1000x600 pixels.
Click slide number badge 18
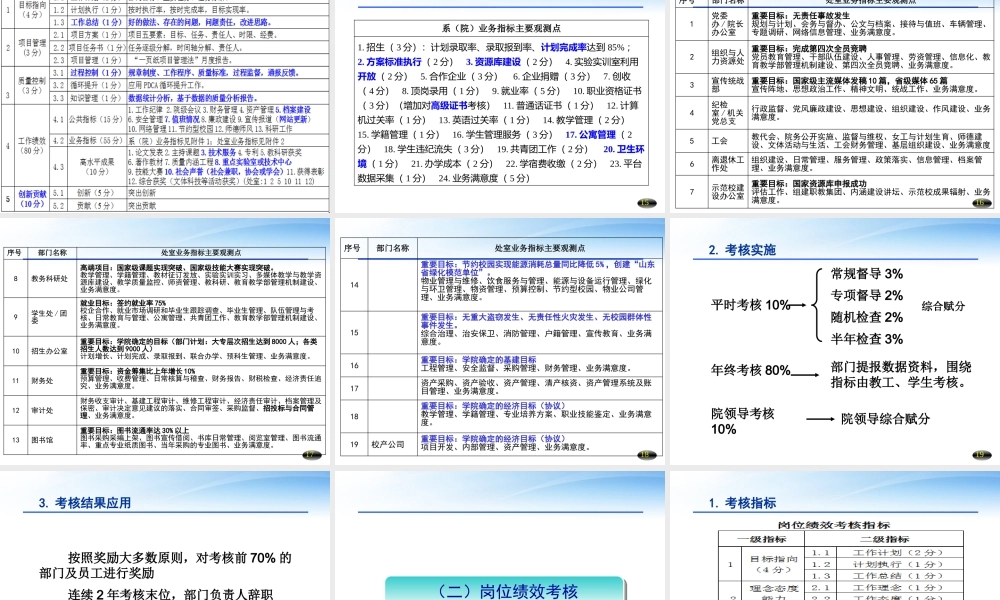(647, 455)
